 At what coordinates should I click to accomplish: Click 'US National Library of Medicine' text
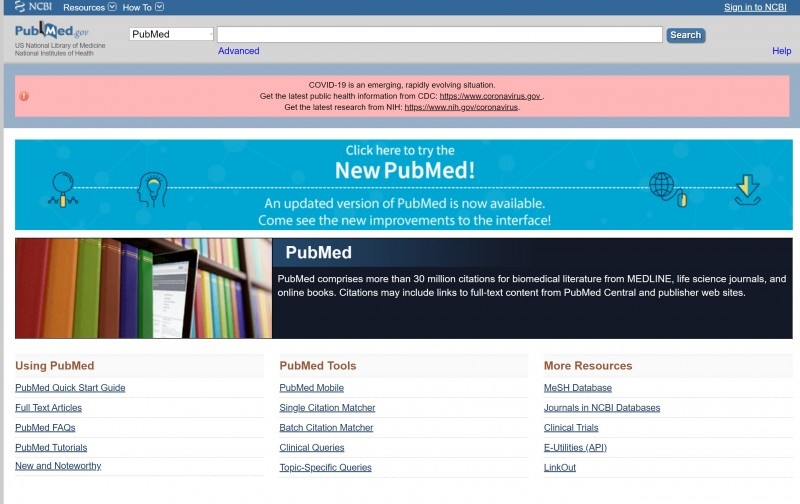coord(60,45)
